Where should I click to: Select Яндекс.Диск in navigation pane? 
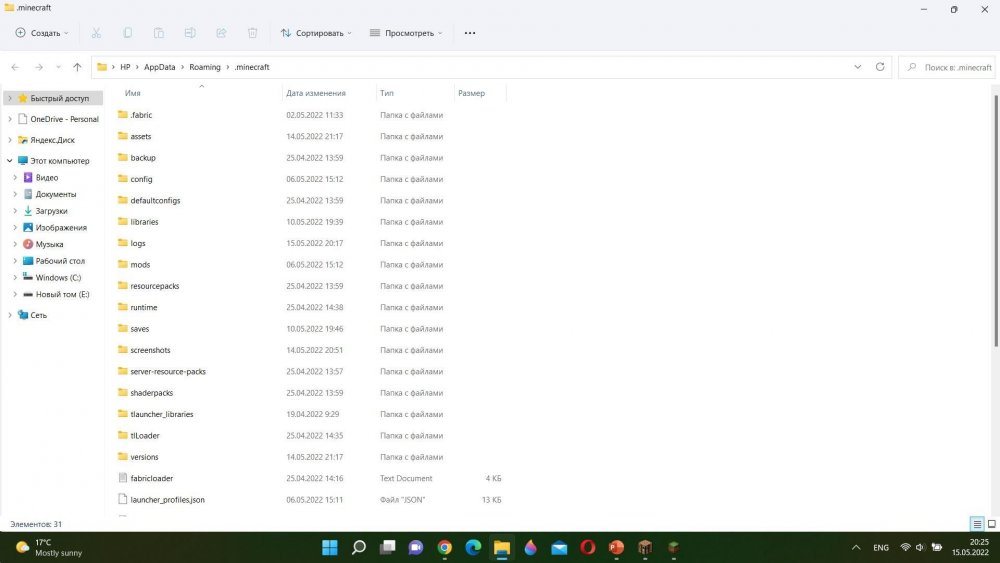click(52, 140)
